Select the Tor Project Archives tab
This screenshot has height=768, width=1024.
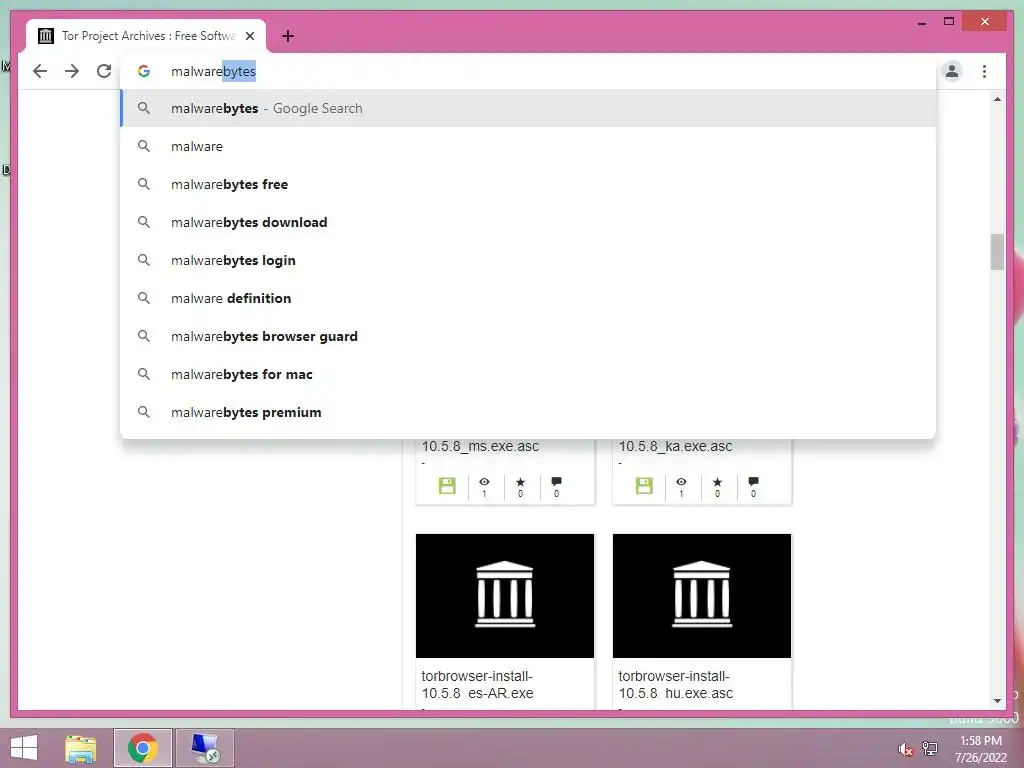tap(146, 36)
